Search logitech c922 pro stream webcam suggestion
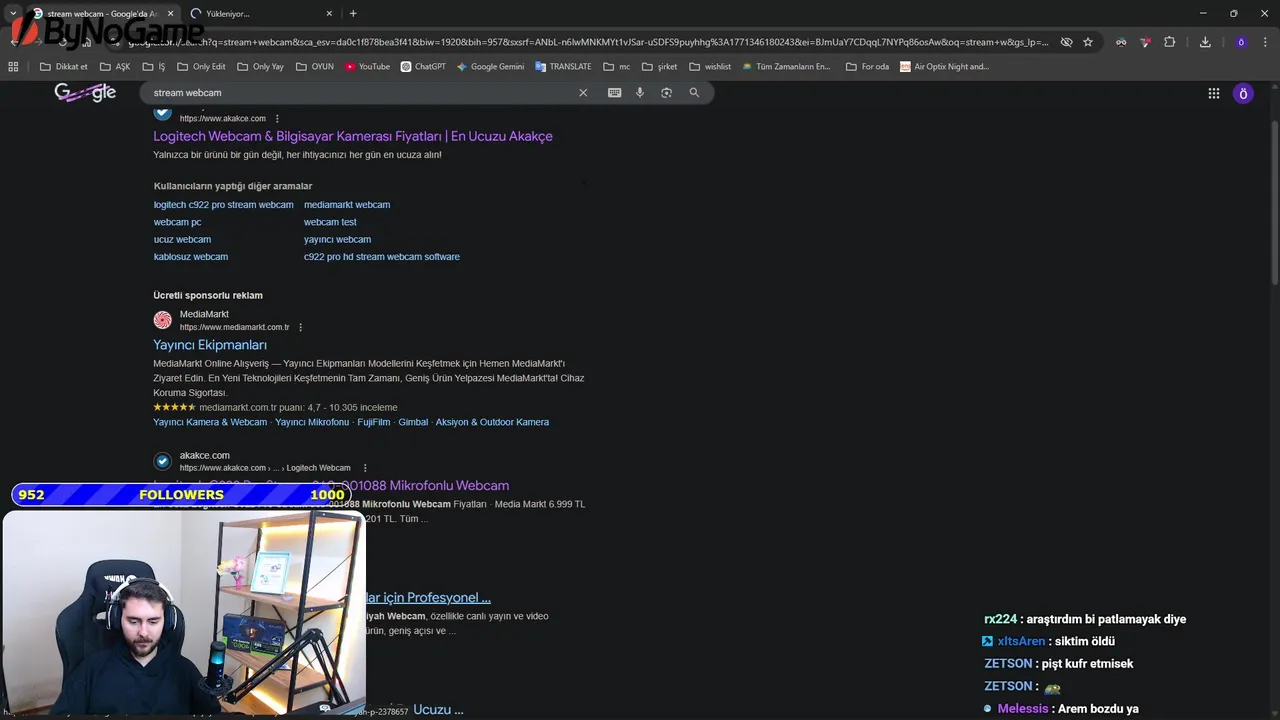Screen dimensions: 1280x720 click(x=224, y=205)
